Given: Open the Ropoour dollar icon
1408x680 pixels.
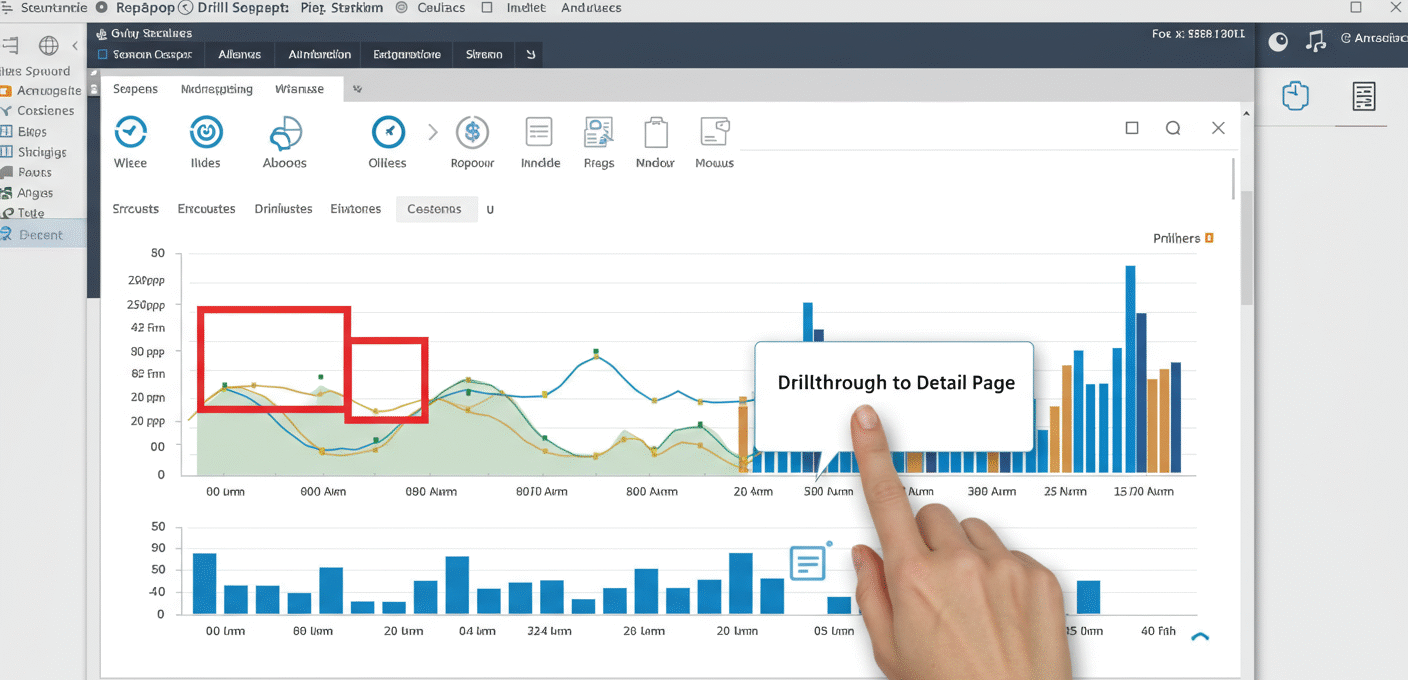Looking at the screenshot, I should 472,132.
